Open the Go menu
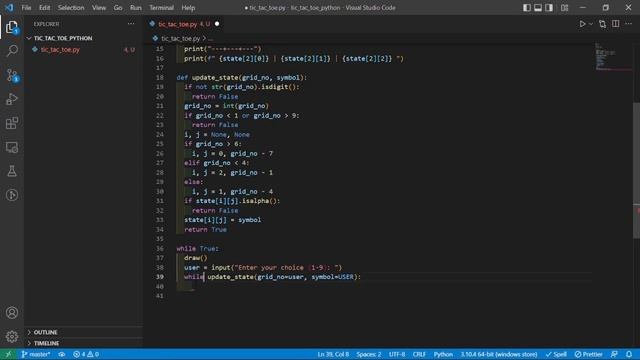Image resolution: width=640 pixels, height=360 pixels. click(x=118, y=8)
